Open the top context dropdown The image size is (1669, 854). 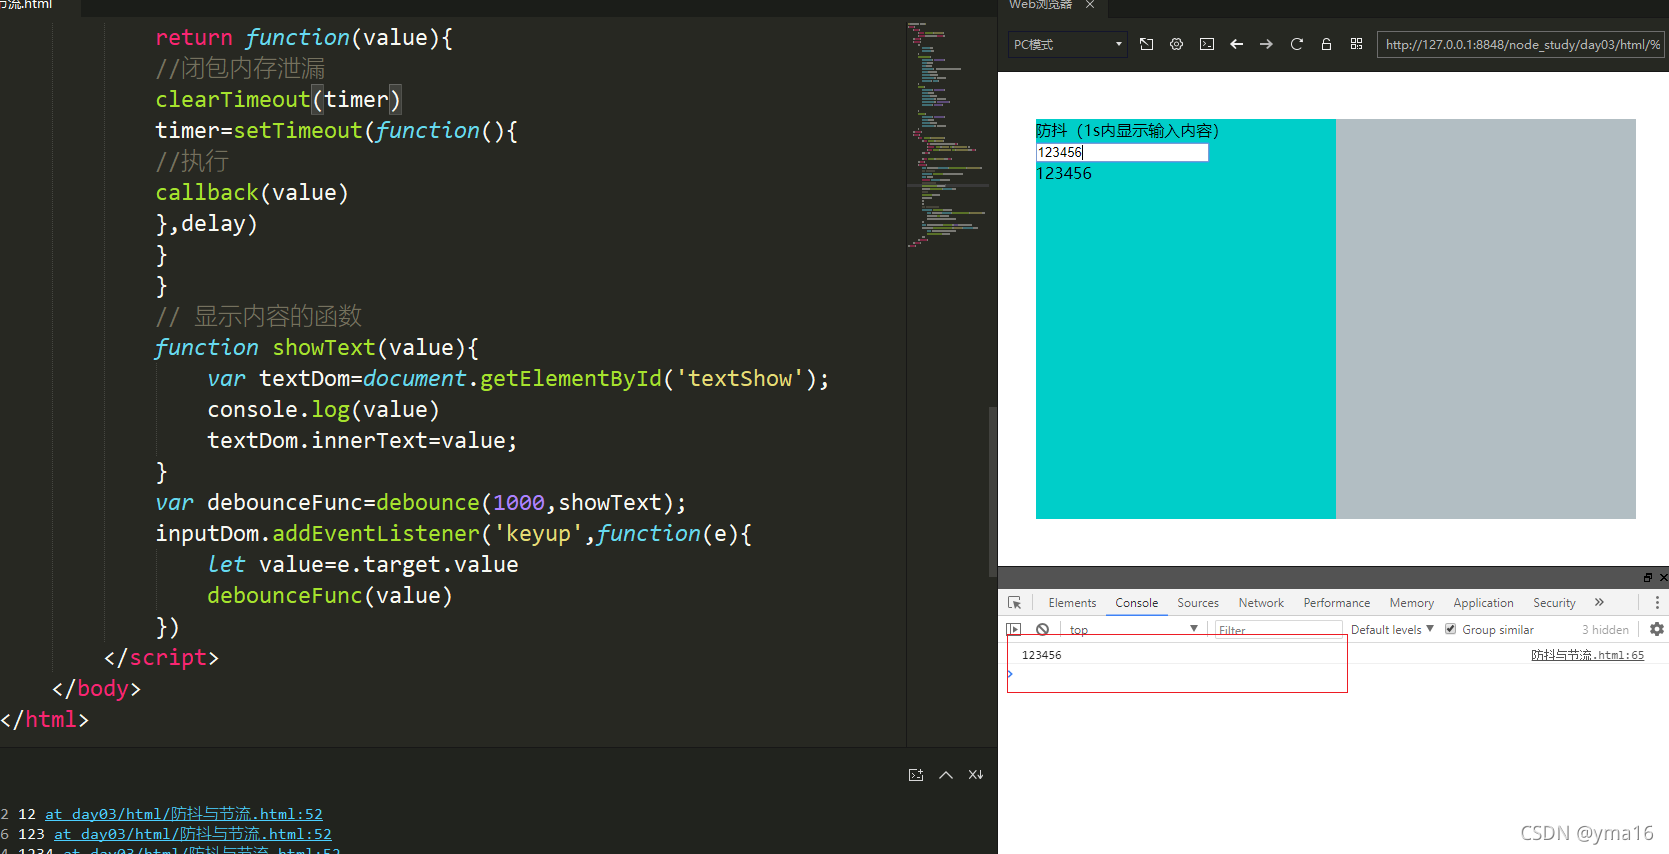pos(1133,629)
